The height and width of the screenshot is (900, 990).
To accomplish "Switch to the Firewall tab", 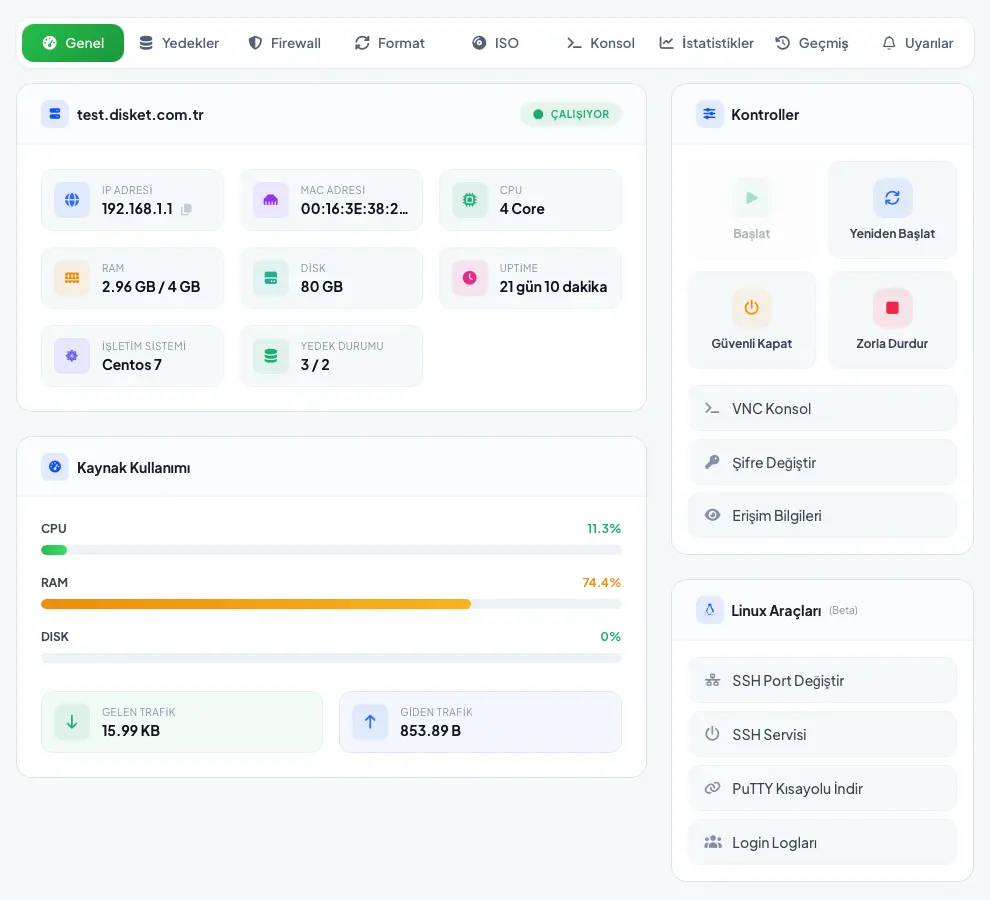I will (285, 43).
